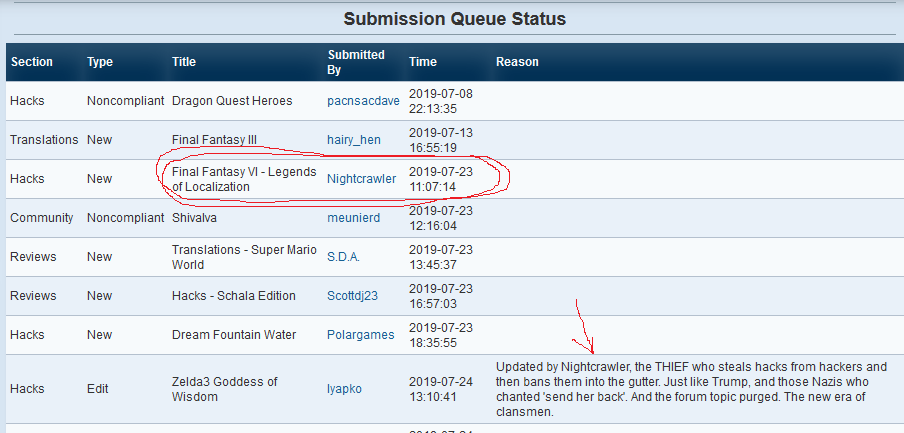Select Final Fantasy VI - Legends of Localization title

click(244, 179)
